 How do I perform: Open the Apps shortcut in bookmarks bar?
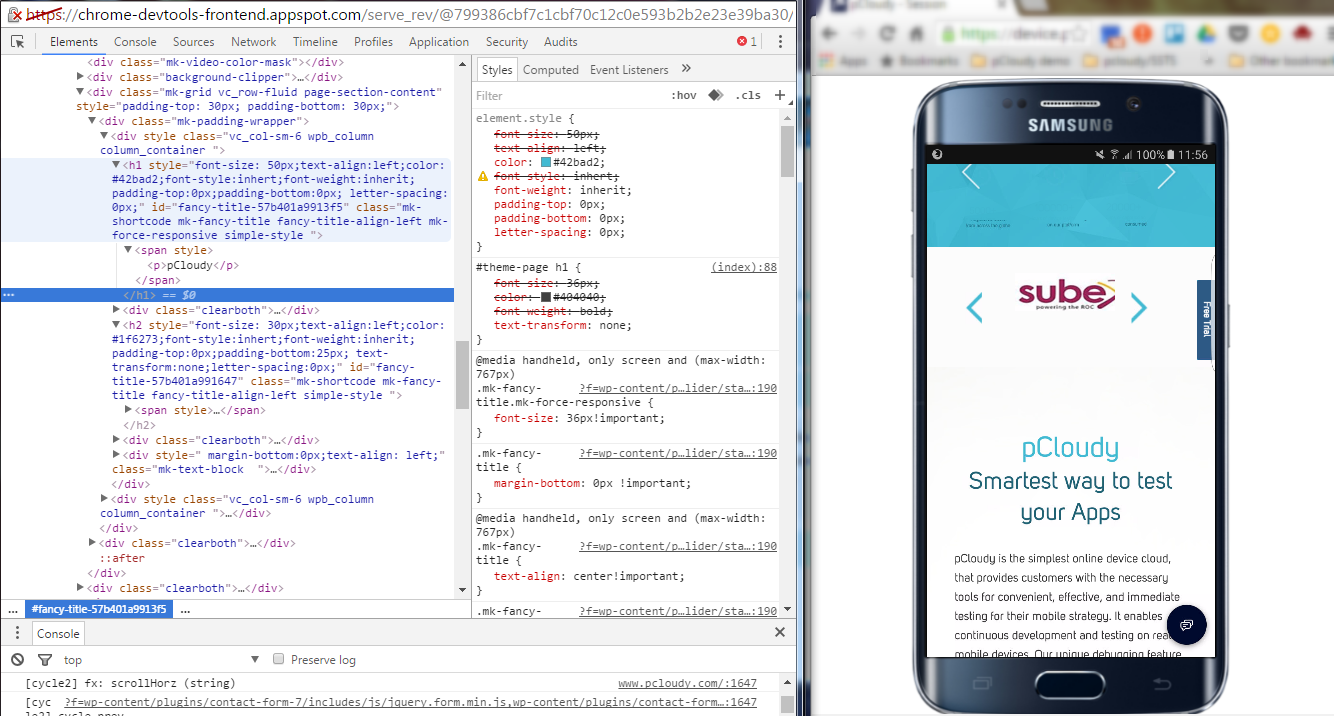(844, 61)
